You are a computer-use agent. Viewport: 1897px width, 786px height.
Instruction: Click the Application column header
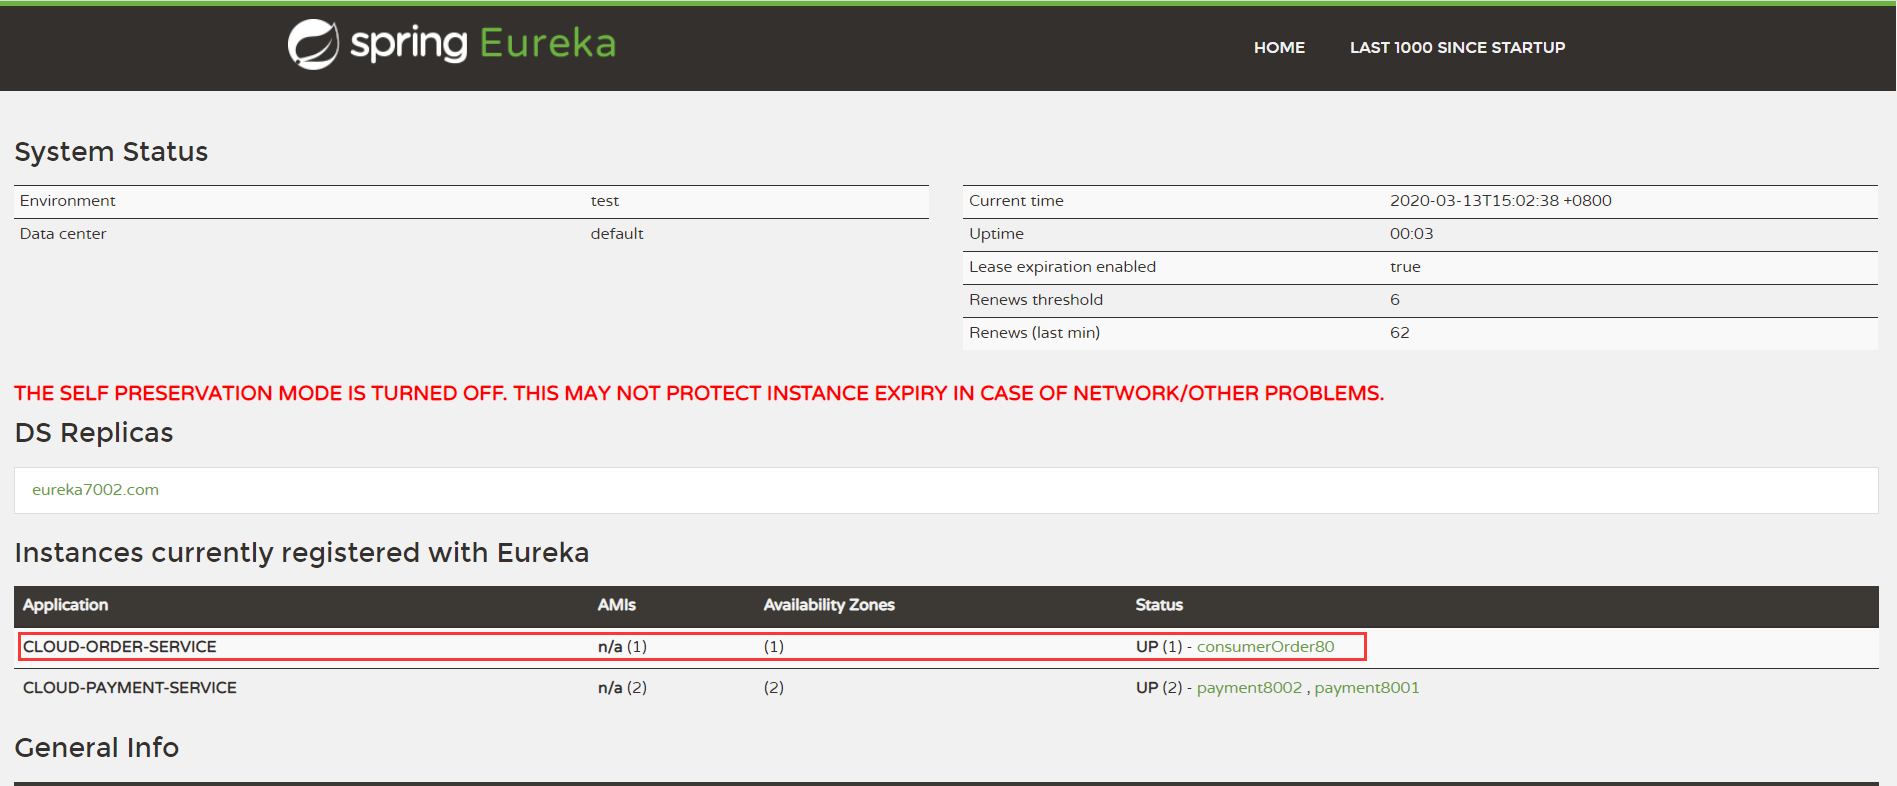click(65, 605)
